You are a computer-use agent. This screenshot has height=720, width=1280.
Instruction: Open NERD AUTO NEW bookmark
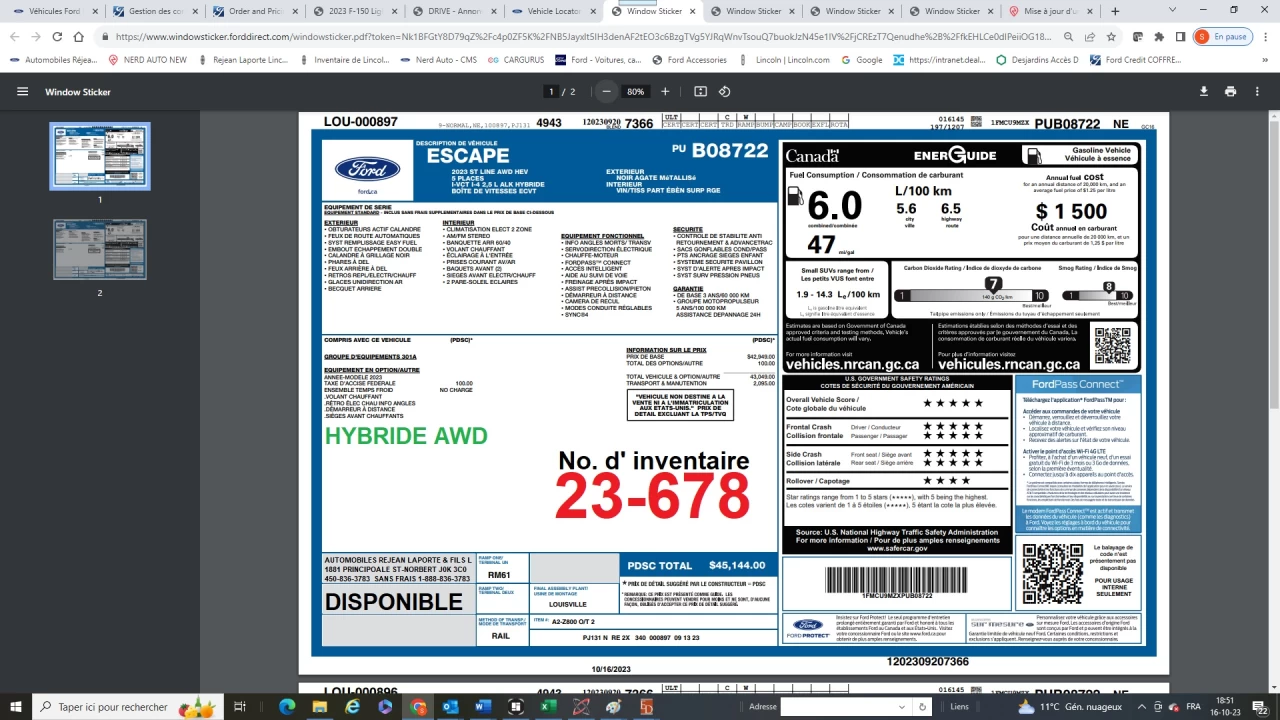click(148, 60)
